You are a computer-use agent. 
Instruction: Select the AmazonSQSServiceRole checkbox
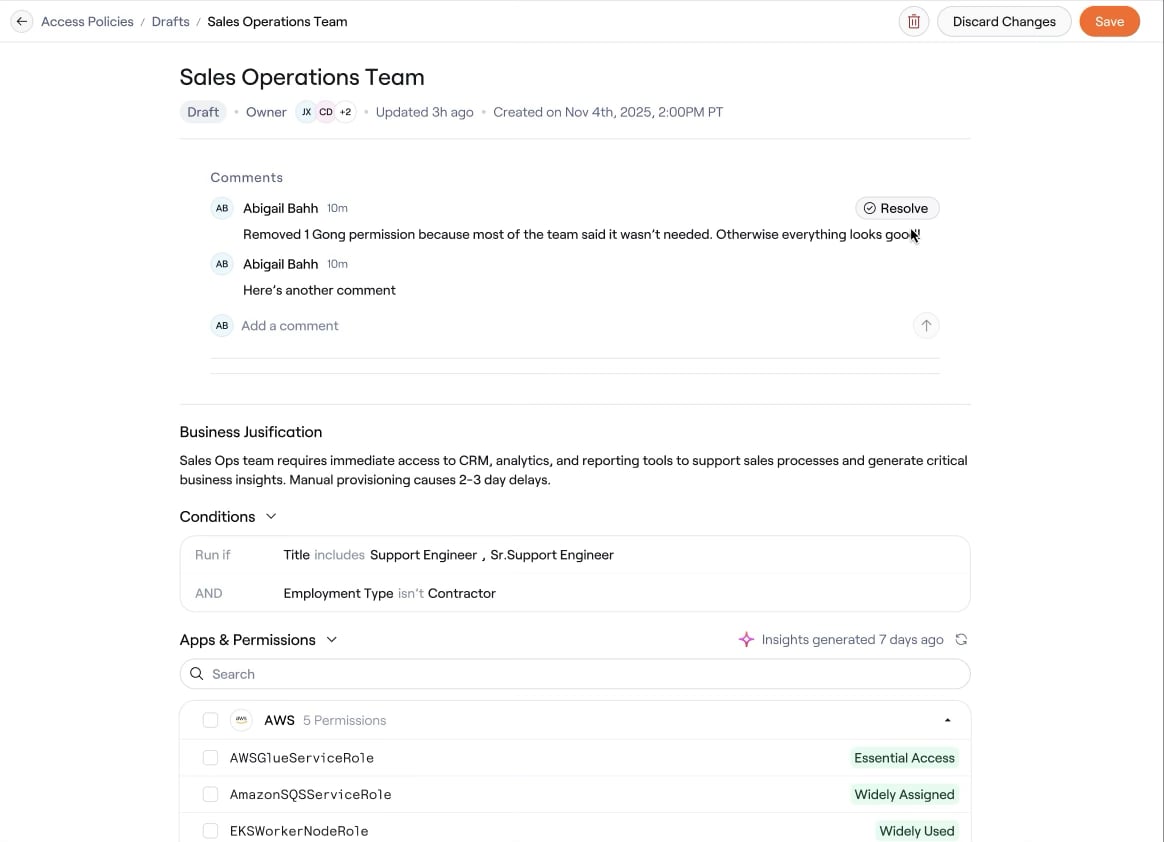click(x=210, y=794)
